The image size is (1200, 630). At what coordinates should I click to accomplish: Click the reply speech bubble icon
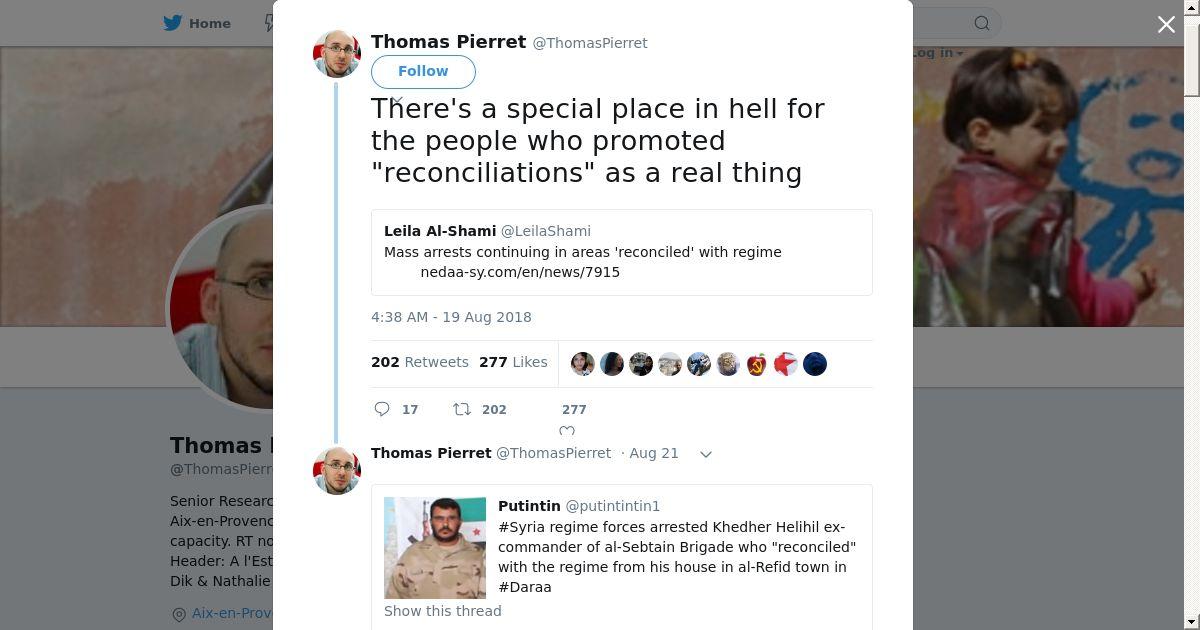[x=382, y=409]
